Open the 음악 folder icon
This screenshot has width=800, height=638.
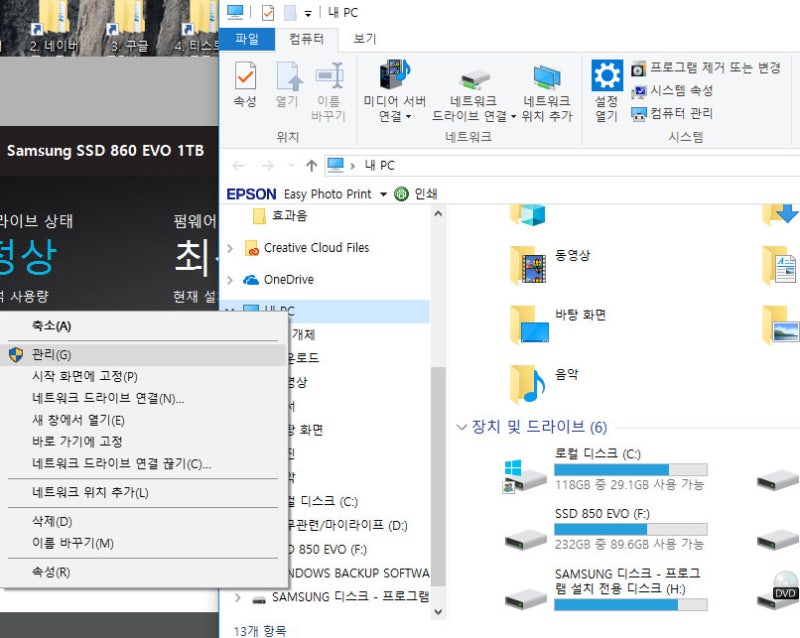tap(528, 384)
